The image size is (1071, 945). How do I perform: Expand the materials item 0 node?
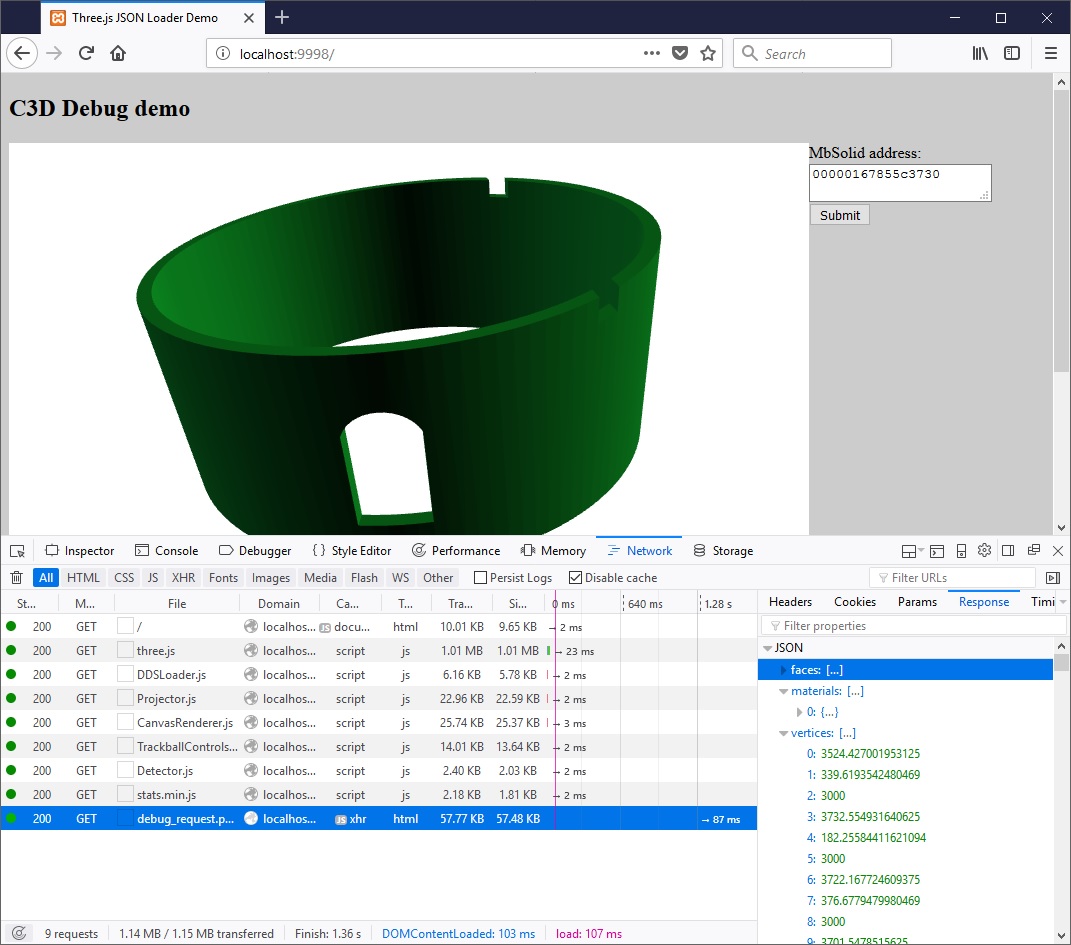point(799,712)
